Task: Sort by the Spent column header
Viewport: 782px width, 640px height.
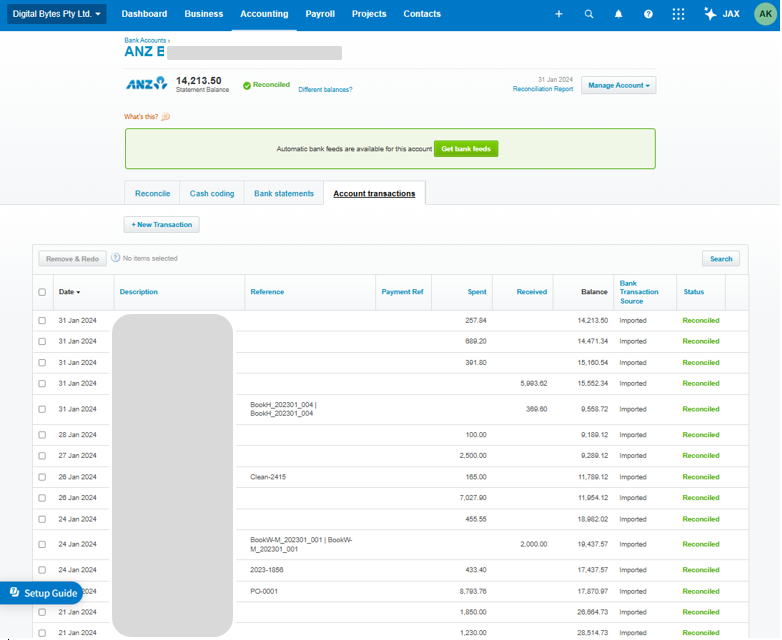Action: [477, 292]
